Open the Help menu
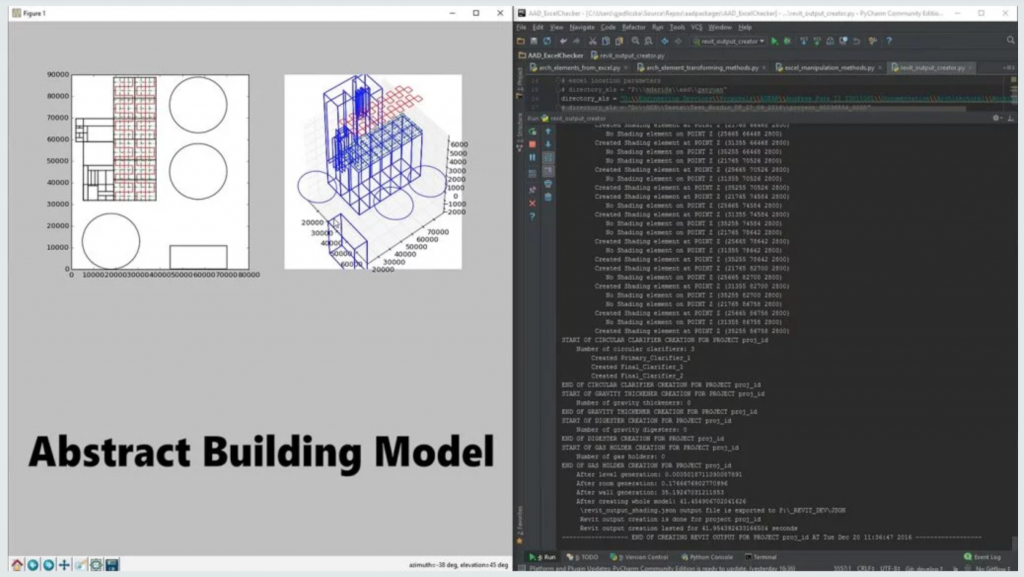The image size is (1024, 577). [x=745, y=27]
